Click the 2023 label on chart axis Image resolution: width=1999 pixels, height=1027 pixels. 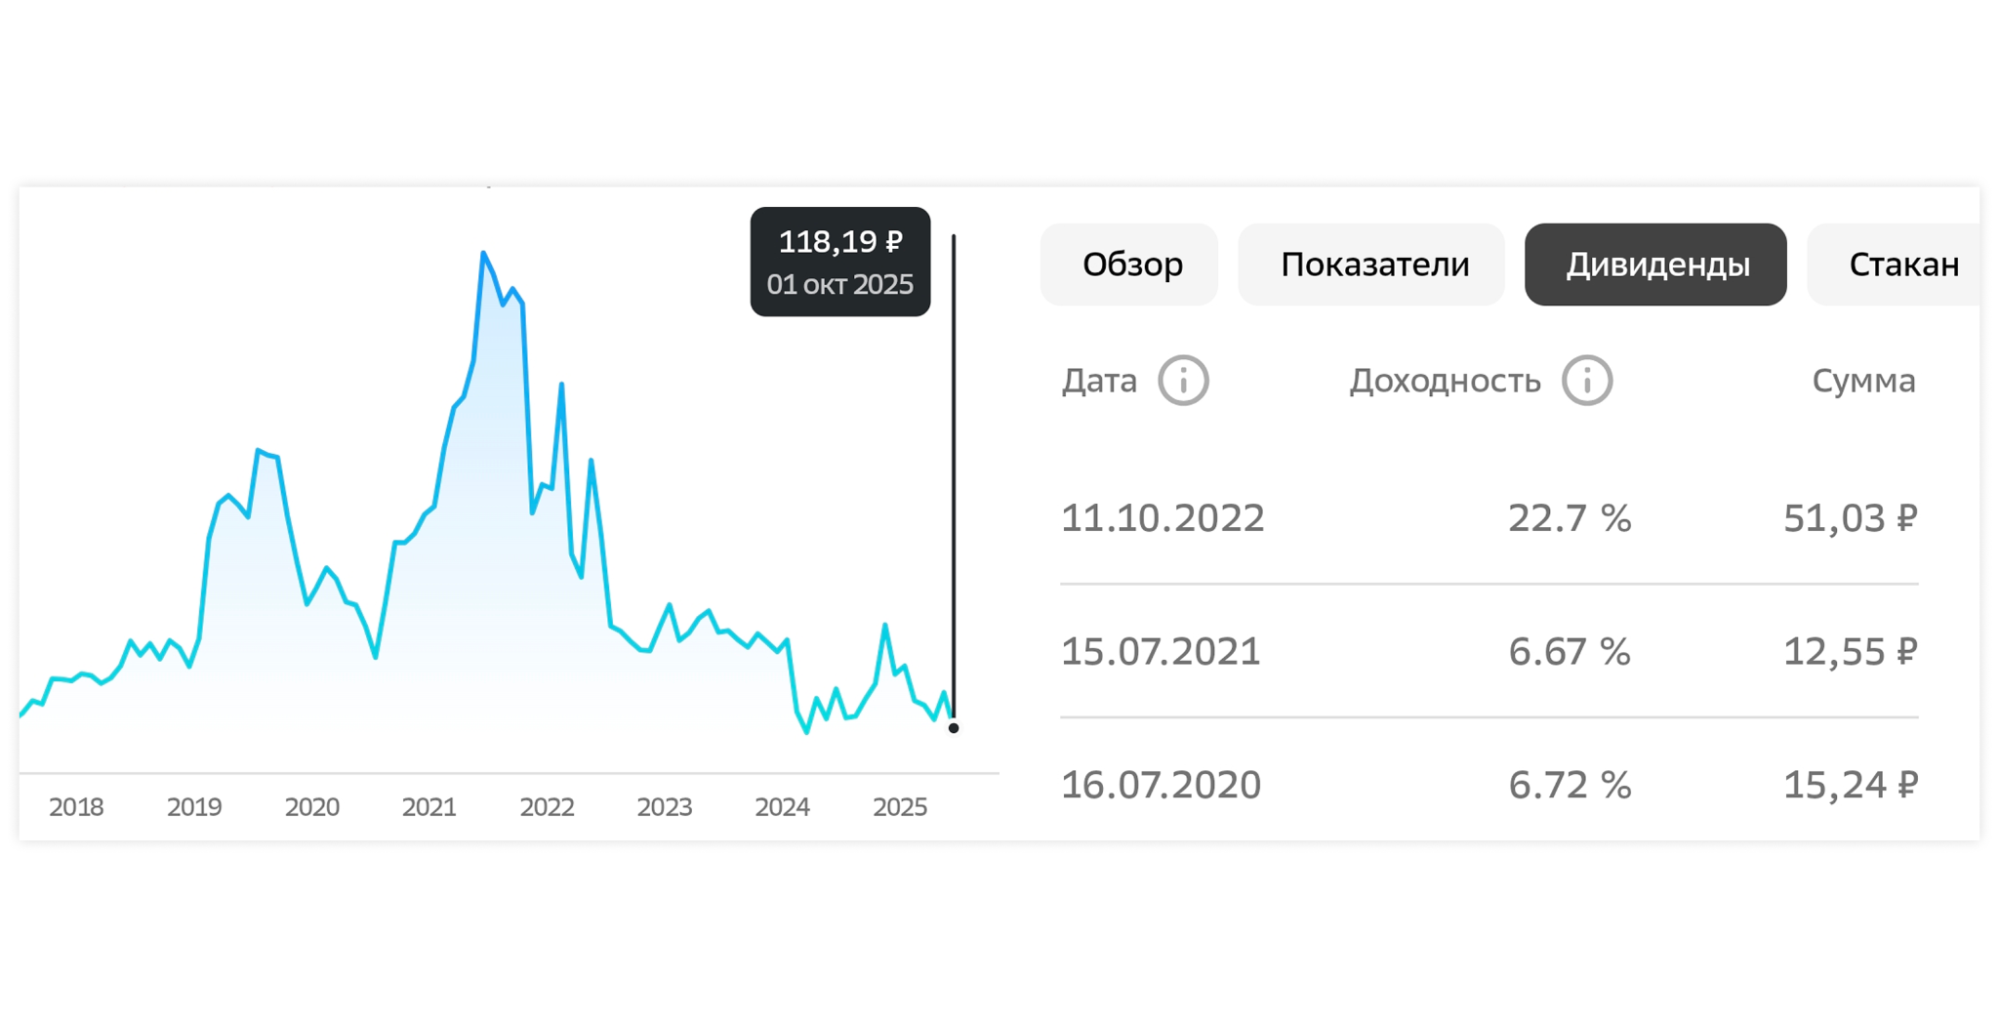[x=664, y=807]
